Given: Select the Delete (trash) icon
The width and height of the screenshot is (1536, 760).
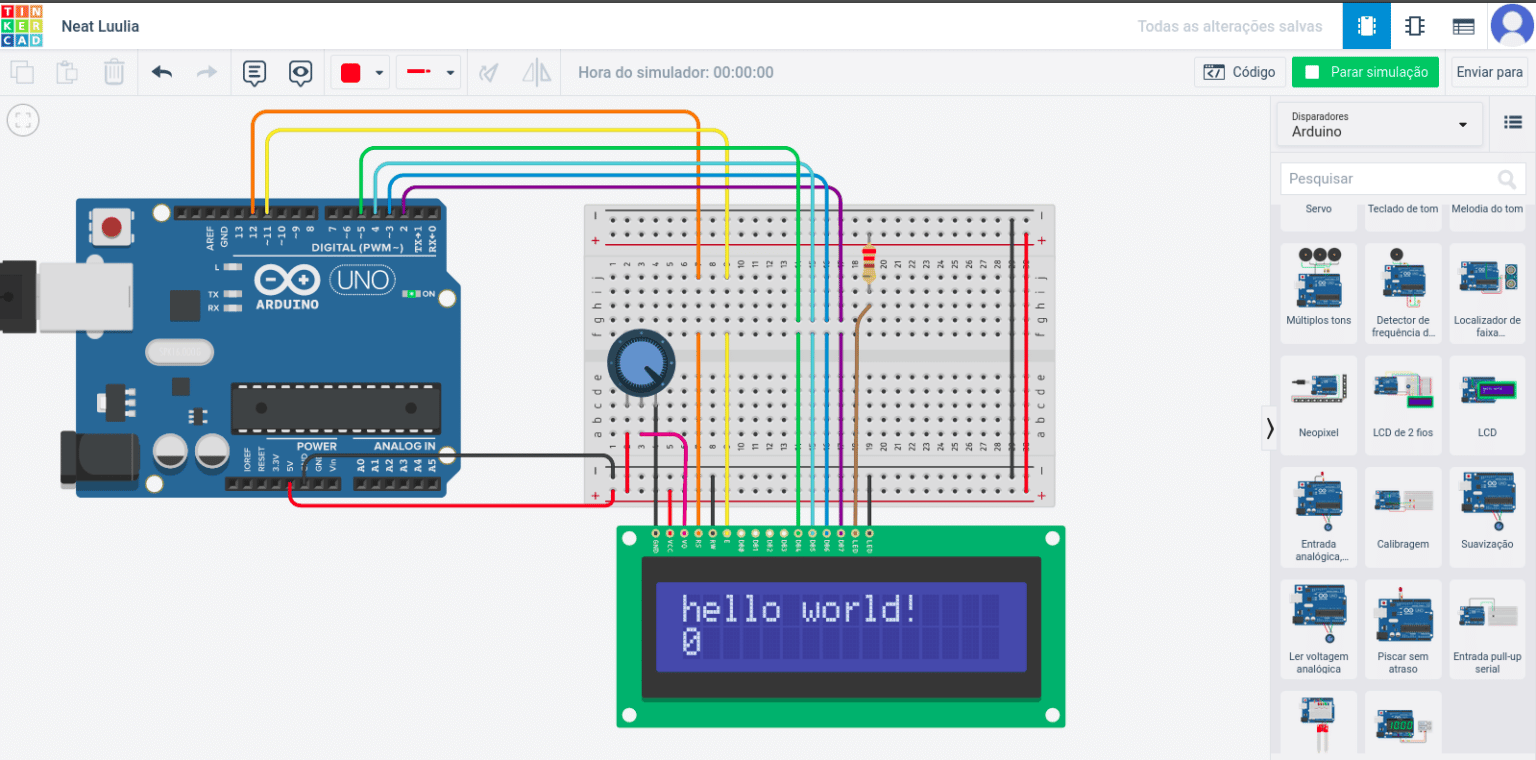Looking at the screenshot, I should click(x=114, y=72).
